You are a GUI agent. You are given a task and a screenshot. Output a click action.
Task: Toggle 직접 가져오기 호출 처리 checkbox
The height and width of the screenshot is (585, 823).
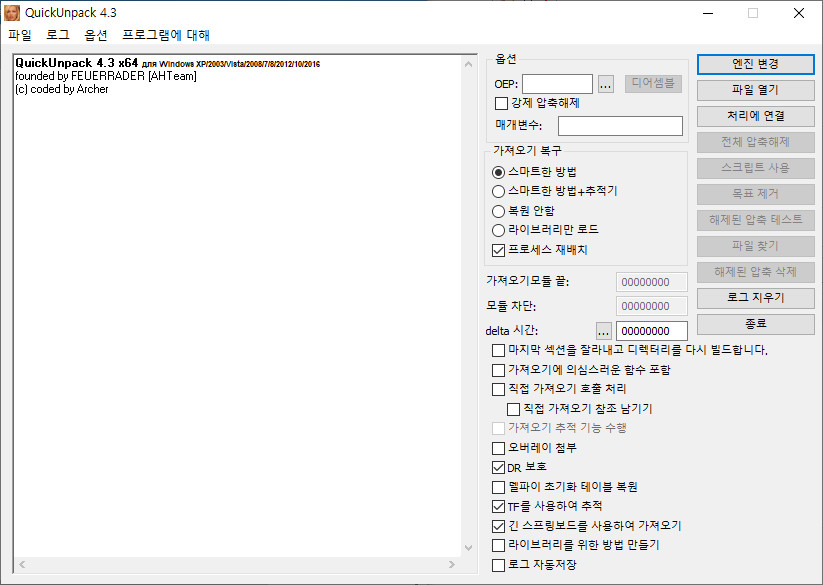click(x=498, y=389)
